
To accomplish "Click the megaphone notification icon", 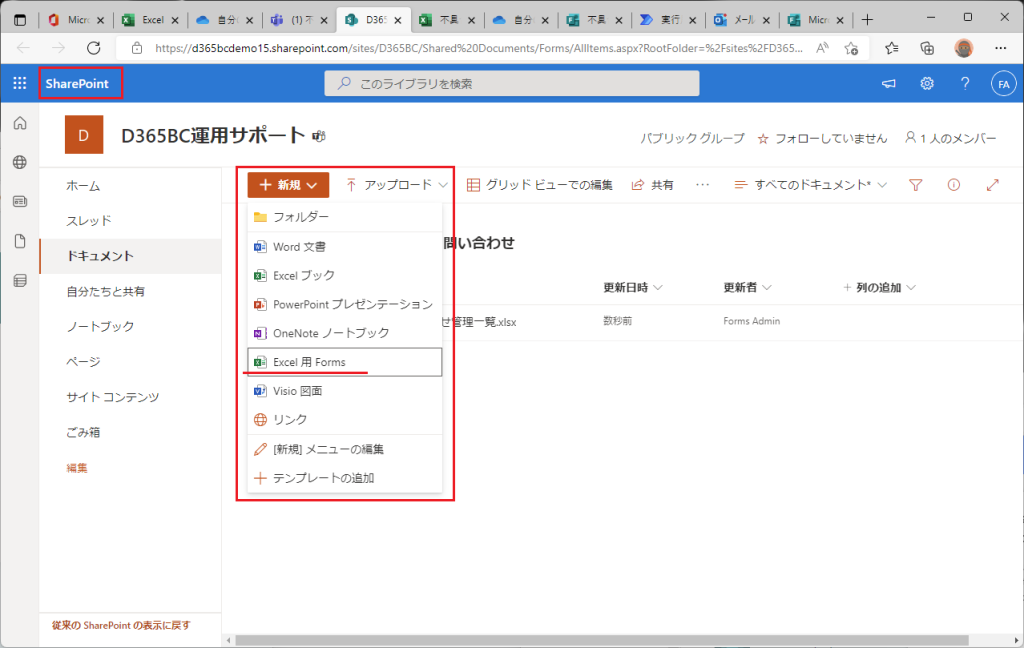I will click(x=888, y=84).
